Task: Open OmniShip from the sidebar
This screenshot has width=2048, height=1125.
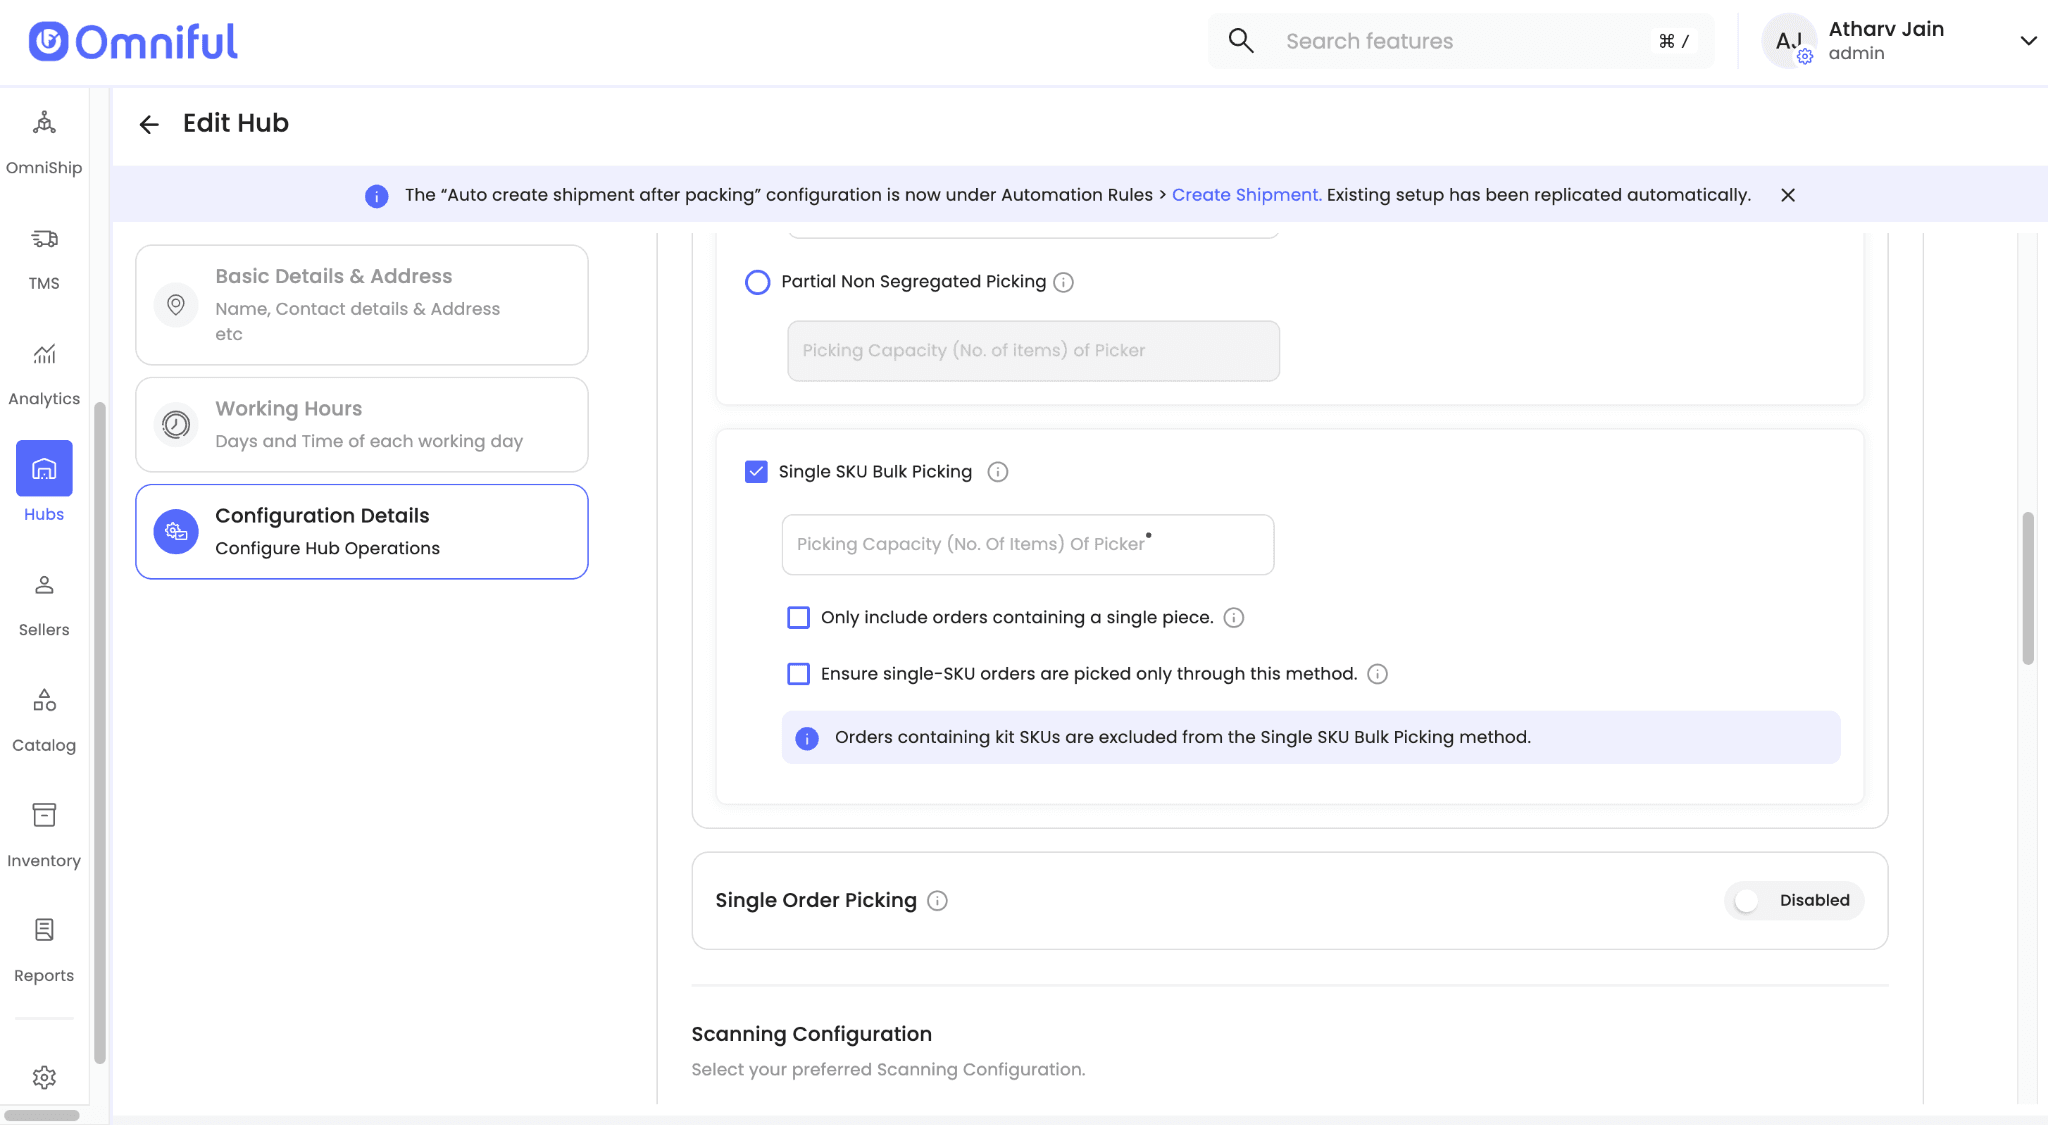Action: tap(44, 124)
